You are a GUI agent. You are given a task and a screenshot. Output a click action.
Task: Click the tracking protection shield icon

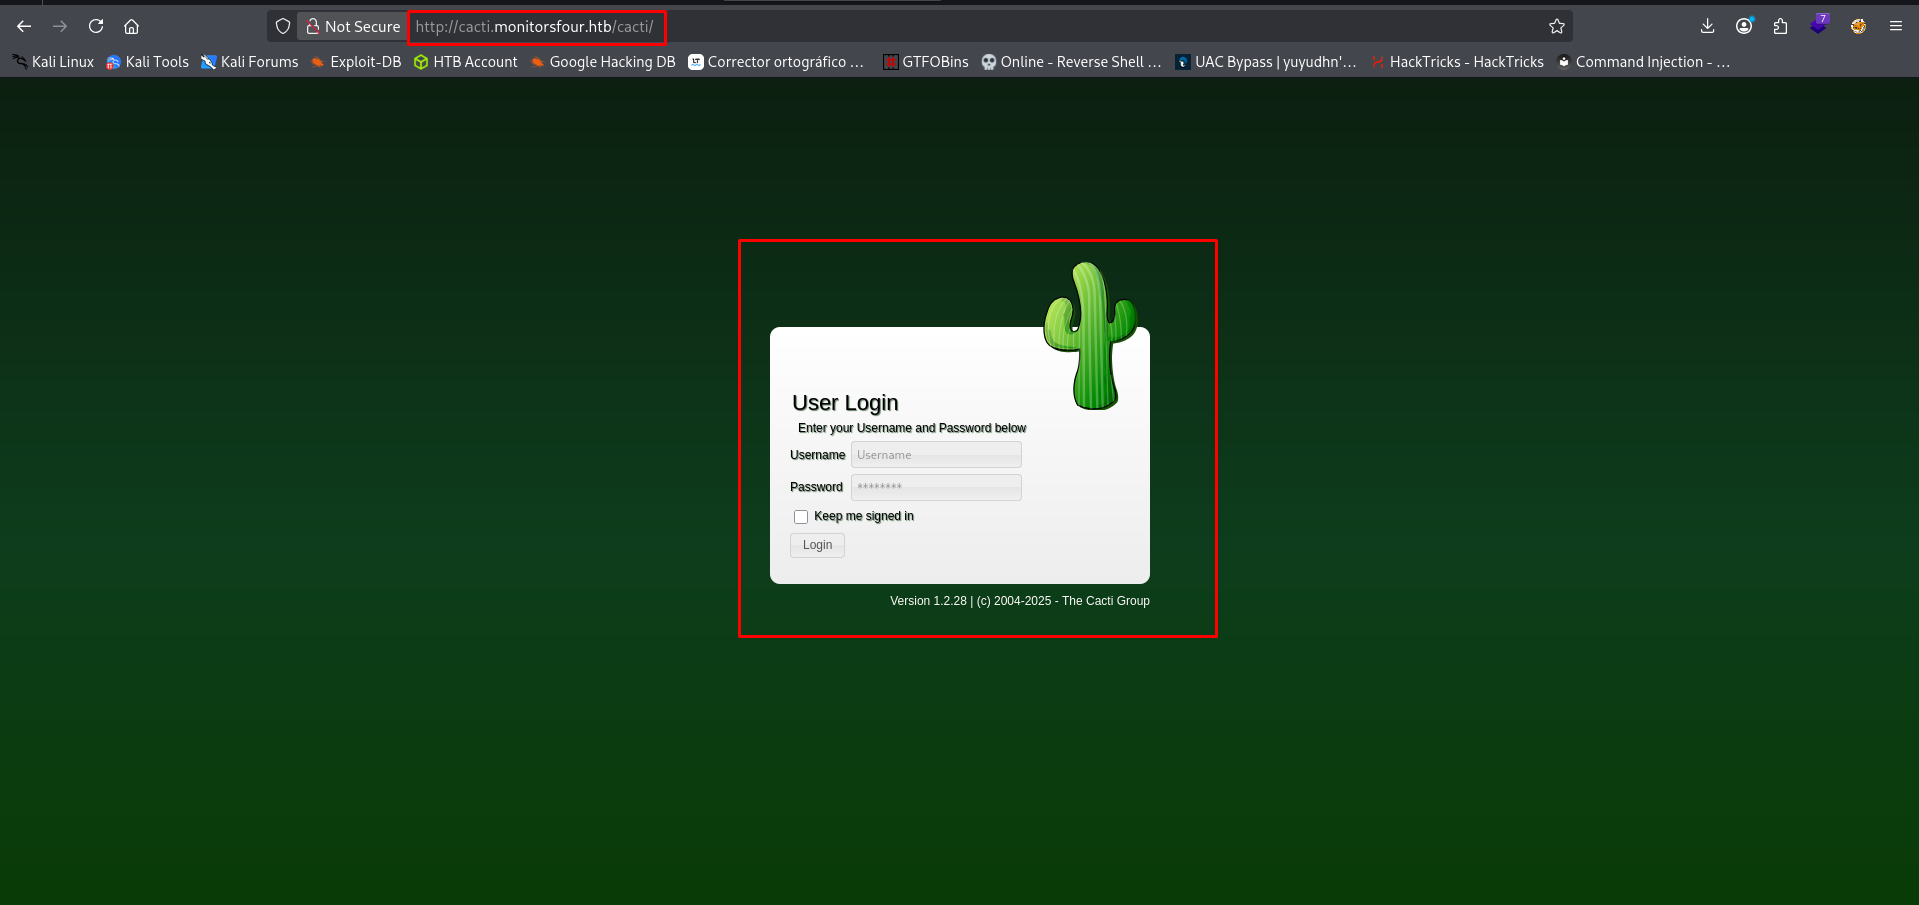click(283, 27)
